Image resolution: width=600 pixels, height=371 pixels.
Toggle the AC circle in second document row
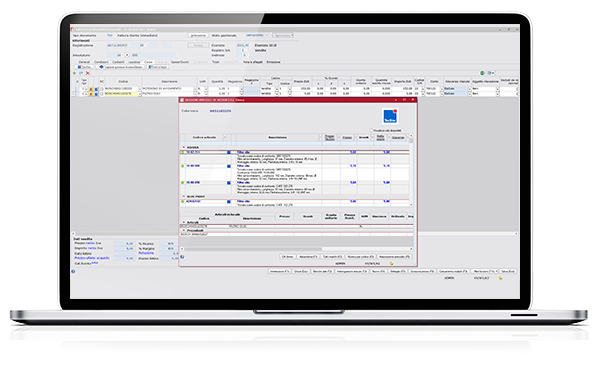tap(102, 94)
